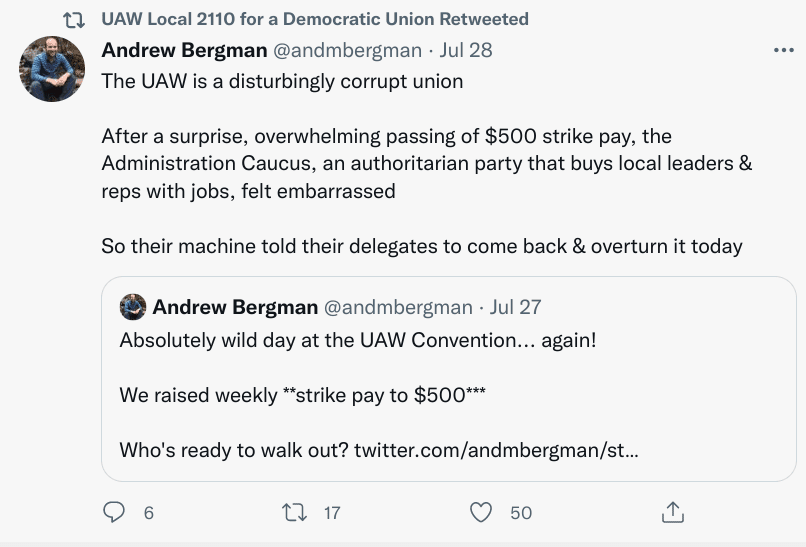Click Andrew Bergman name in quoted tweet
This screenshot has height=547, width=806.
pyautogui.click(x=235, y=306)
